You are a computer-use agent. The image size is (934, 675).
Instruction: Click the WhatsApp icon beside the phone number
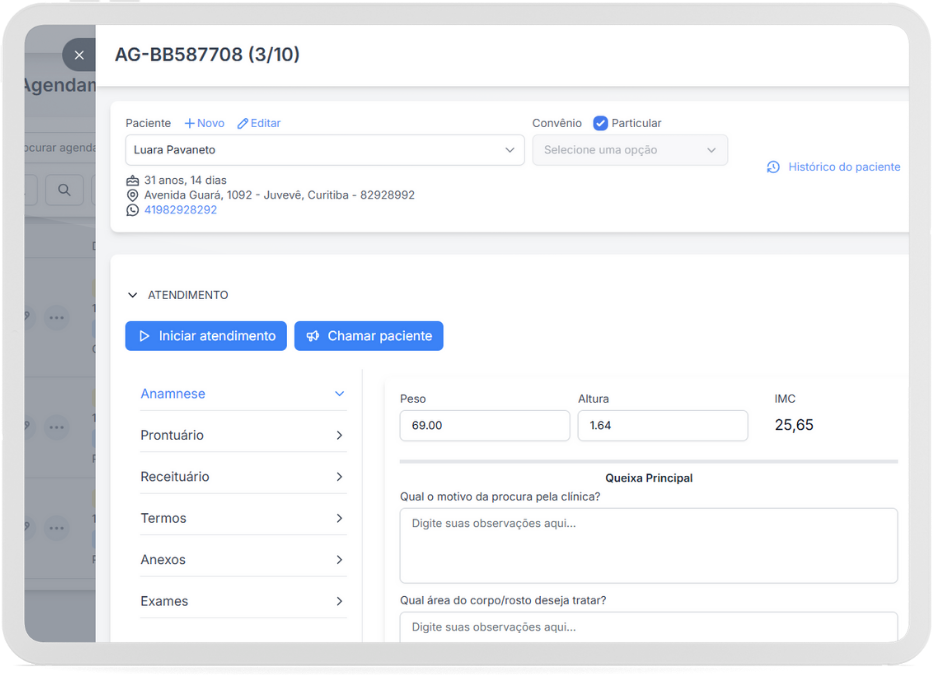[133, 210]
